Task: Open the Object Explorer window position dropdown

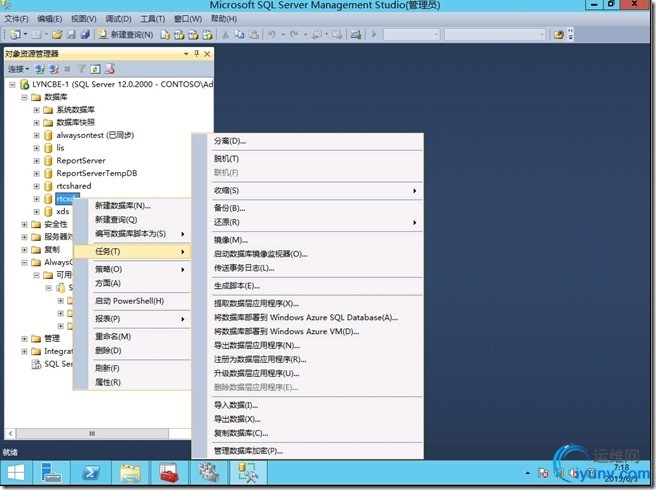Action: pyautogui.click(x=186, y=54)
